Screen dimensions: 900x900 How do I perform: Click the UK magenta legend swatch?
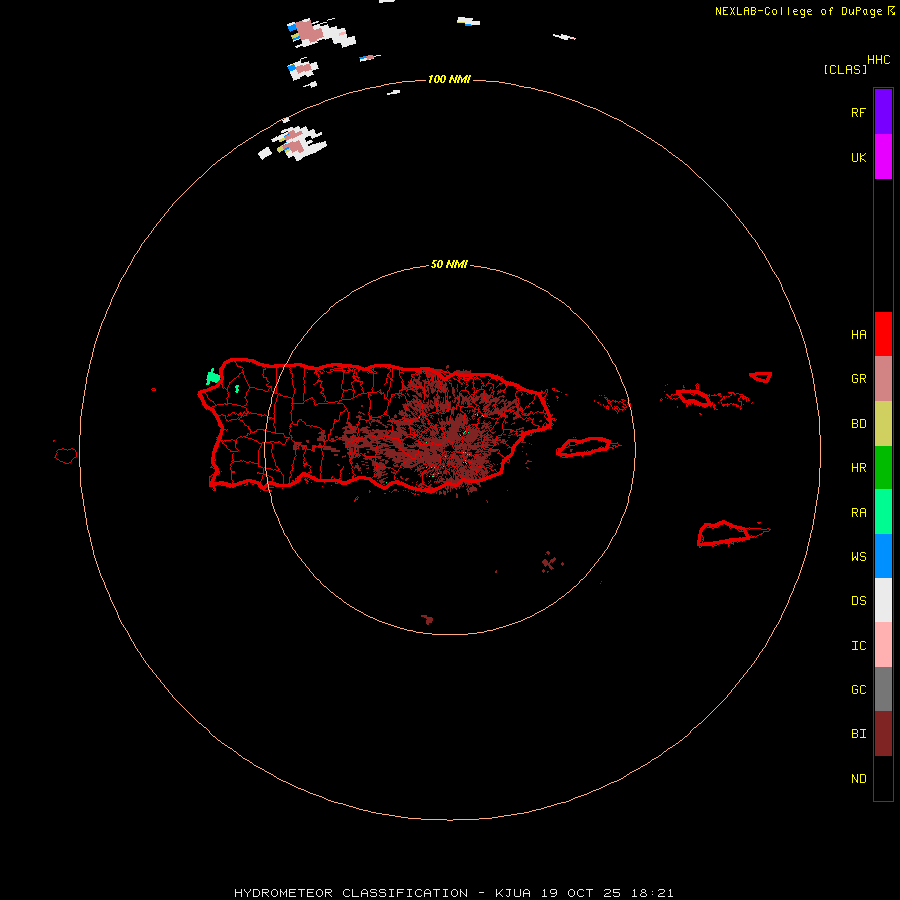[x=883, y=157]
